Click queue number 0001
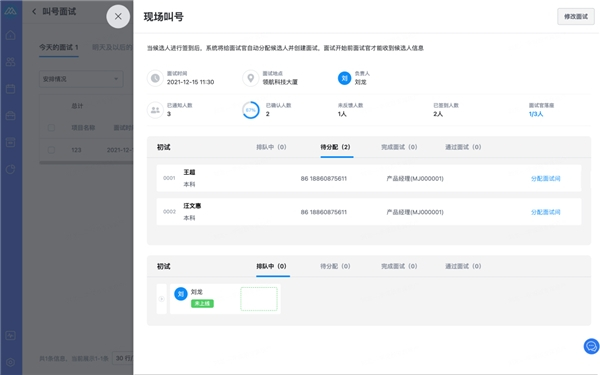This screenshot has width=600, height=375. (169, 178)
